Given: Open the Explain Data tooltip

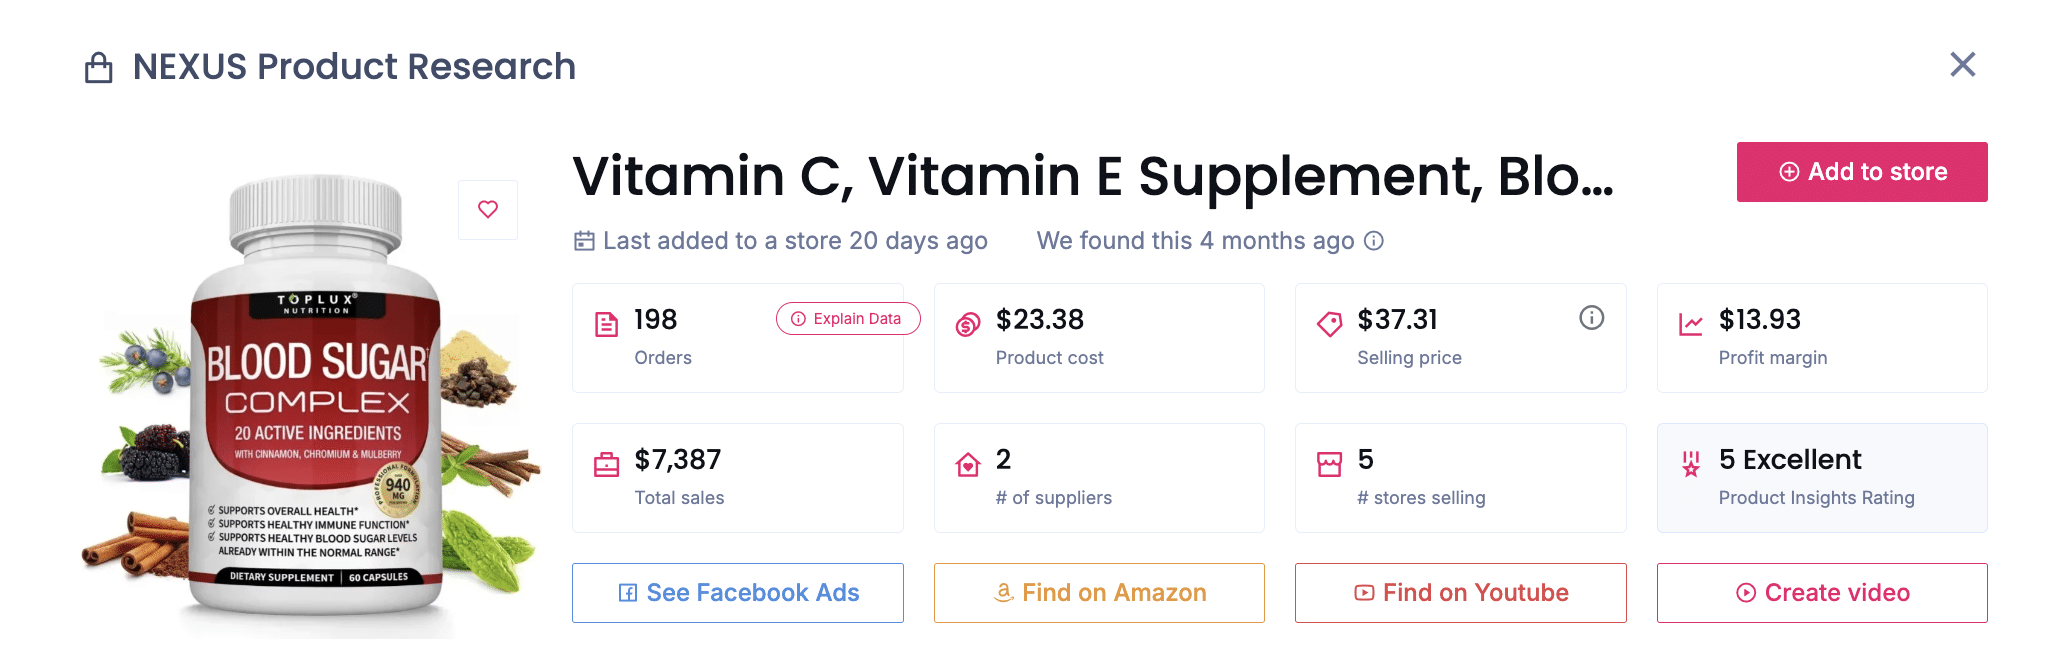Looking at the screenshot, I should (847, 318).
